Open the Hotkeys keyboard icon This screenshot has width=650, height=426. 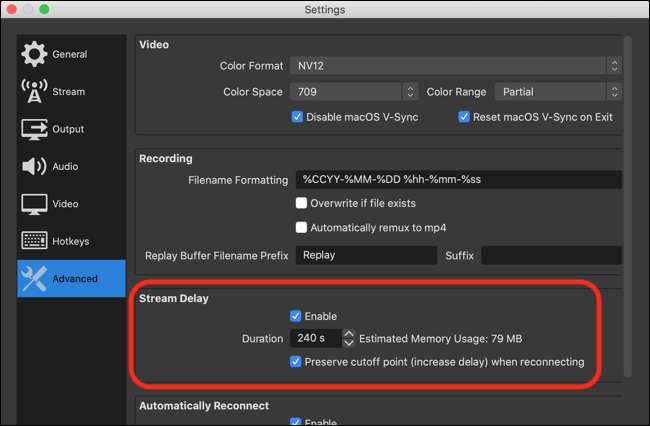pos(34,241)
